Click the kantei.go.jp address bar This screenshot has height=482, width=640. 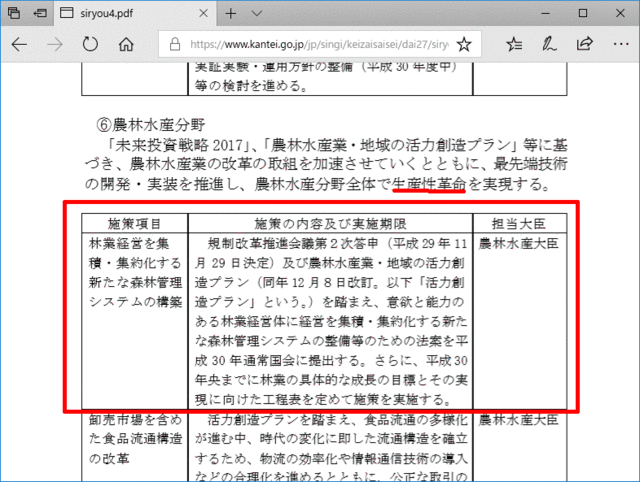coord(310,45)
